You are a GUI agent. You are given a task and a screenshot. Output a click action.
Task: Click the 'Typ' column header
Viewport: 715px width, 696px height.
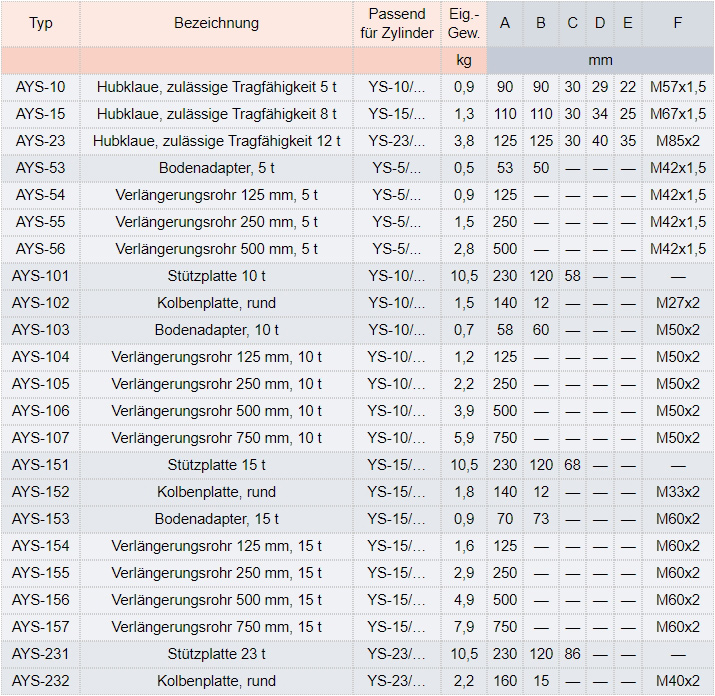(x=41, y=23)
